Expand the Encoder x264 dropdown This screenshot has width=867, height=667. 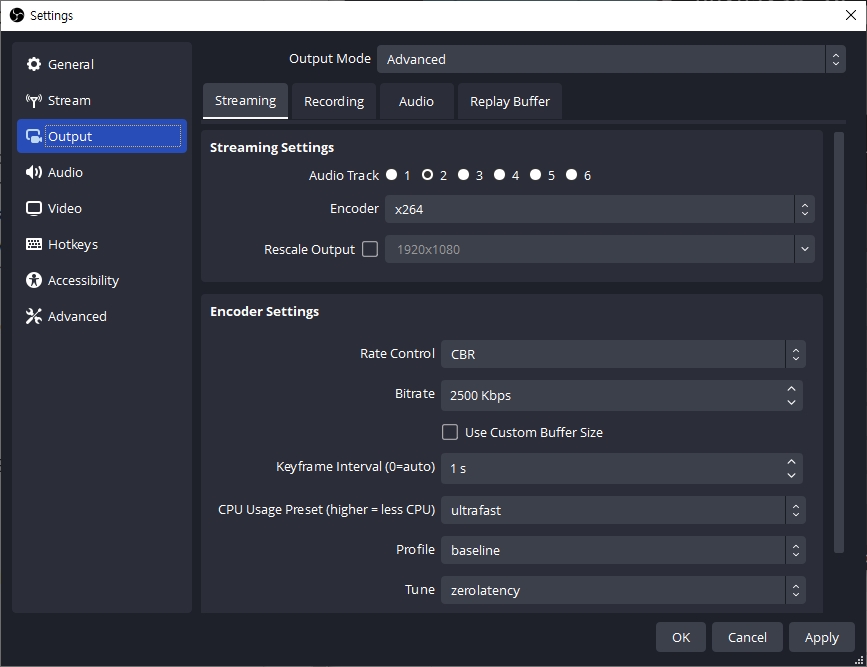pyautogui.click(x=599, y=209)
